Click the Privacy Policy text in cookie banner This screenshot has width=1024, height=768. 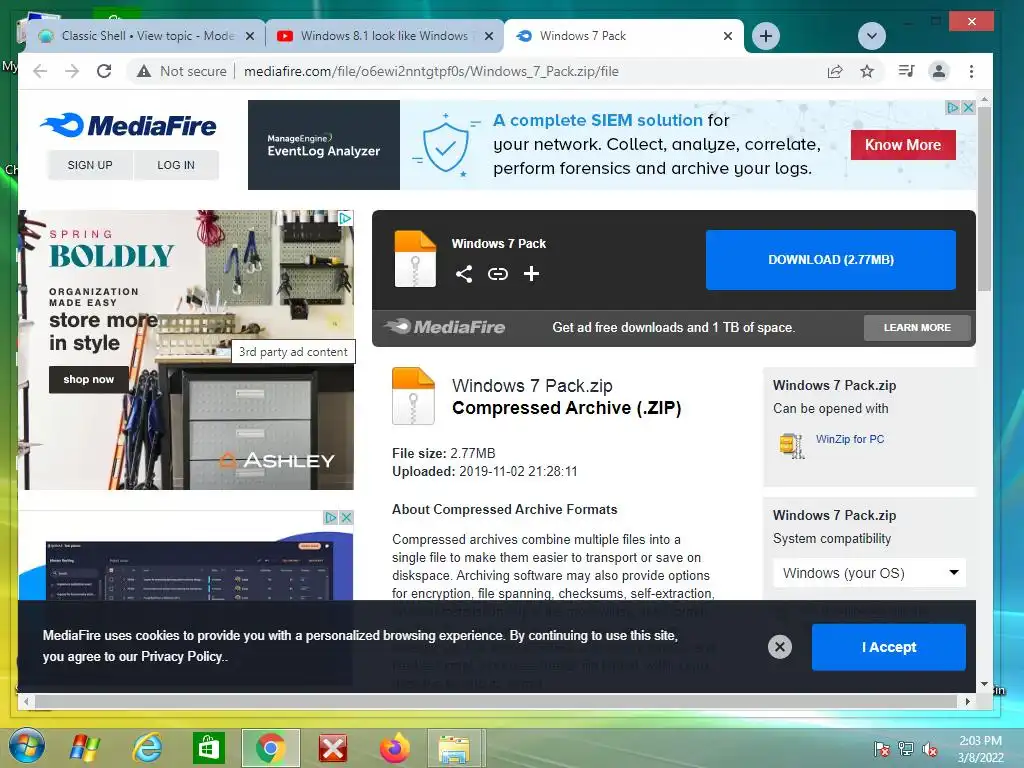click(182, 656)
